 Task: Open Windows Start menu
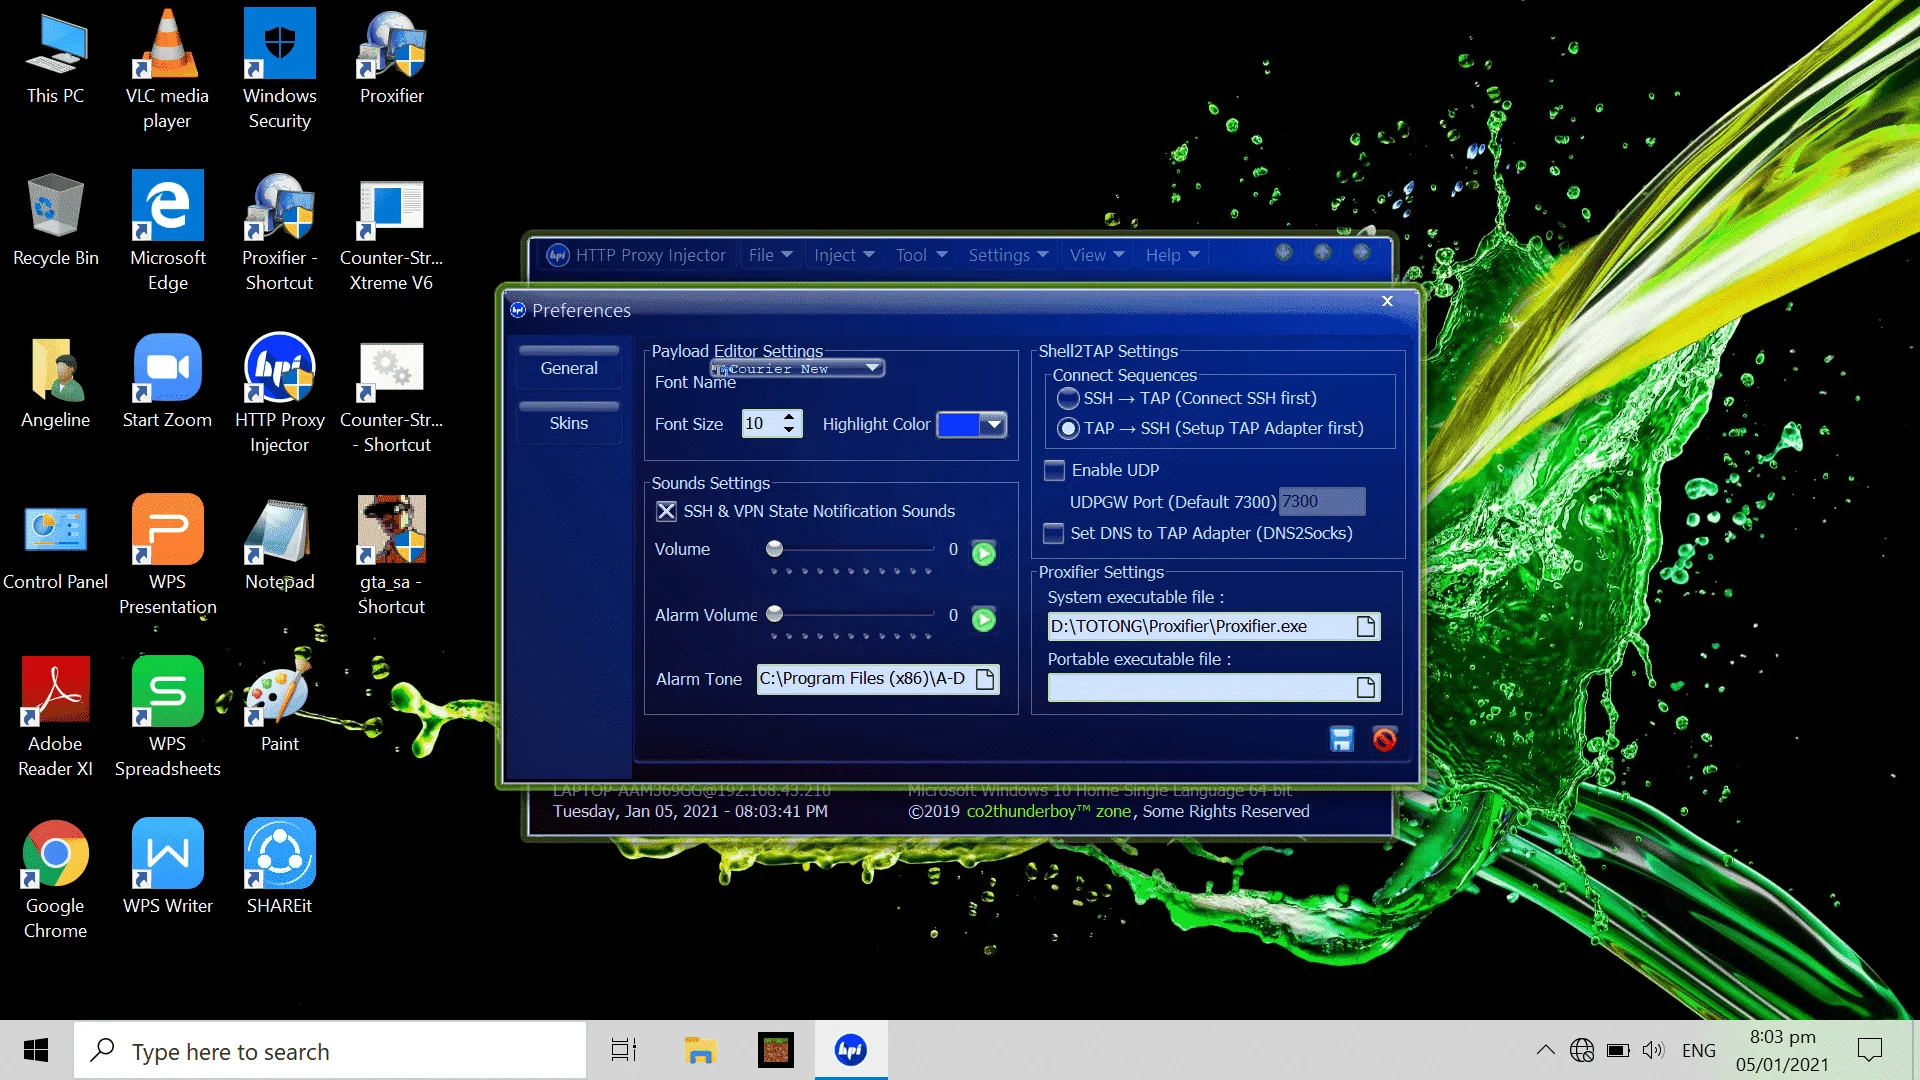tap(36, 1050)
